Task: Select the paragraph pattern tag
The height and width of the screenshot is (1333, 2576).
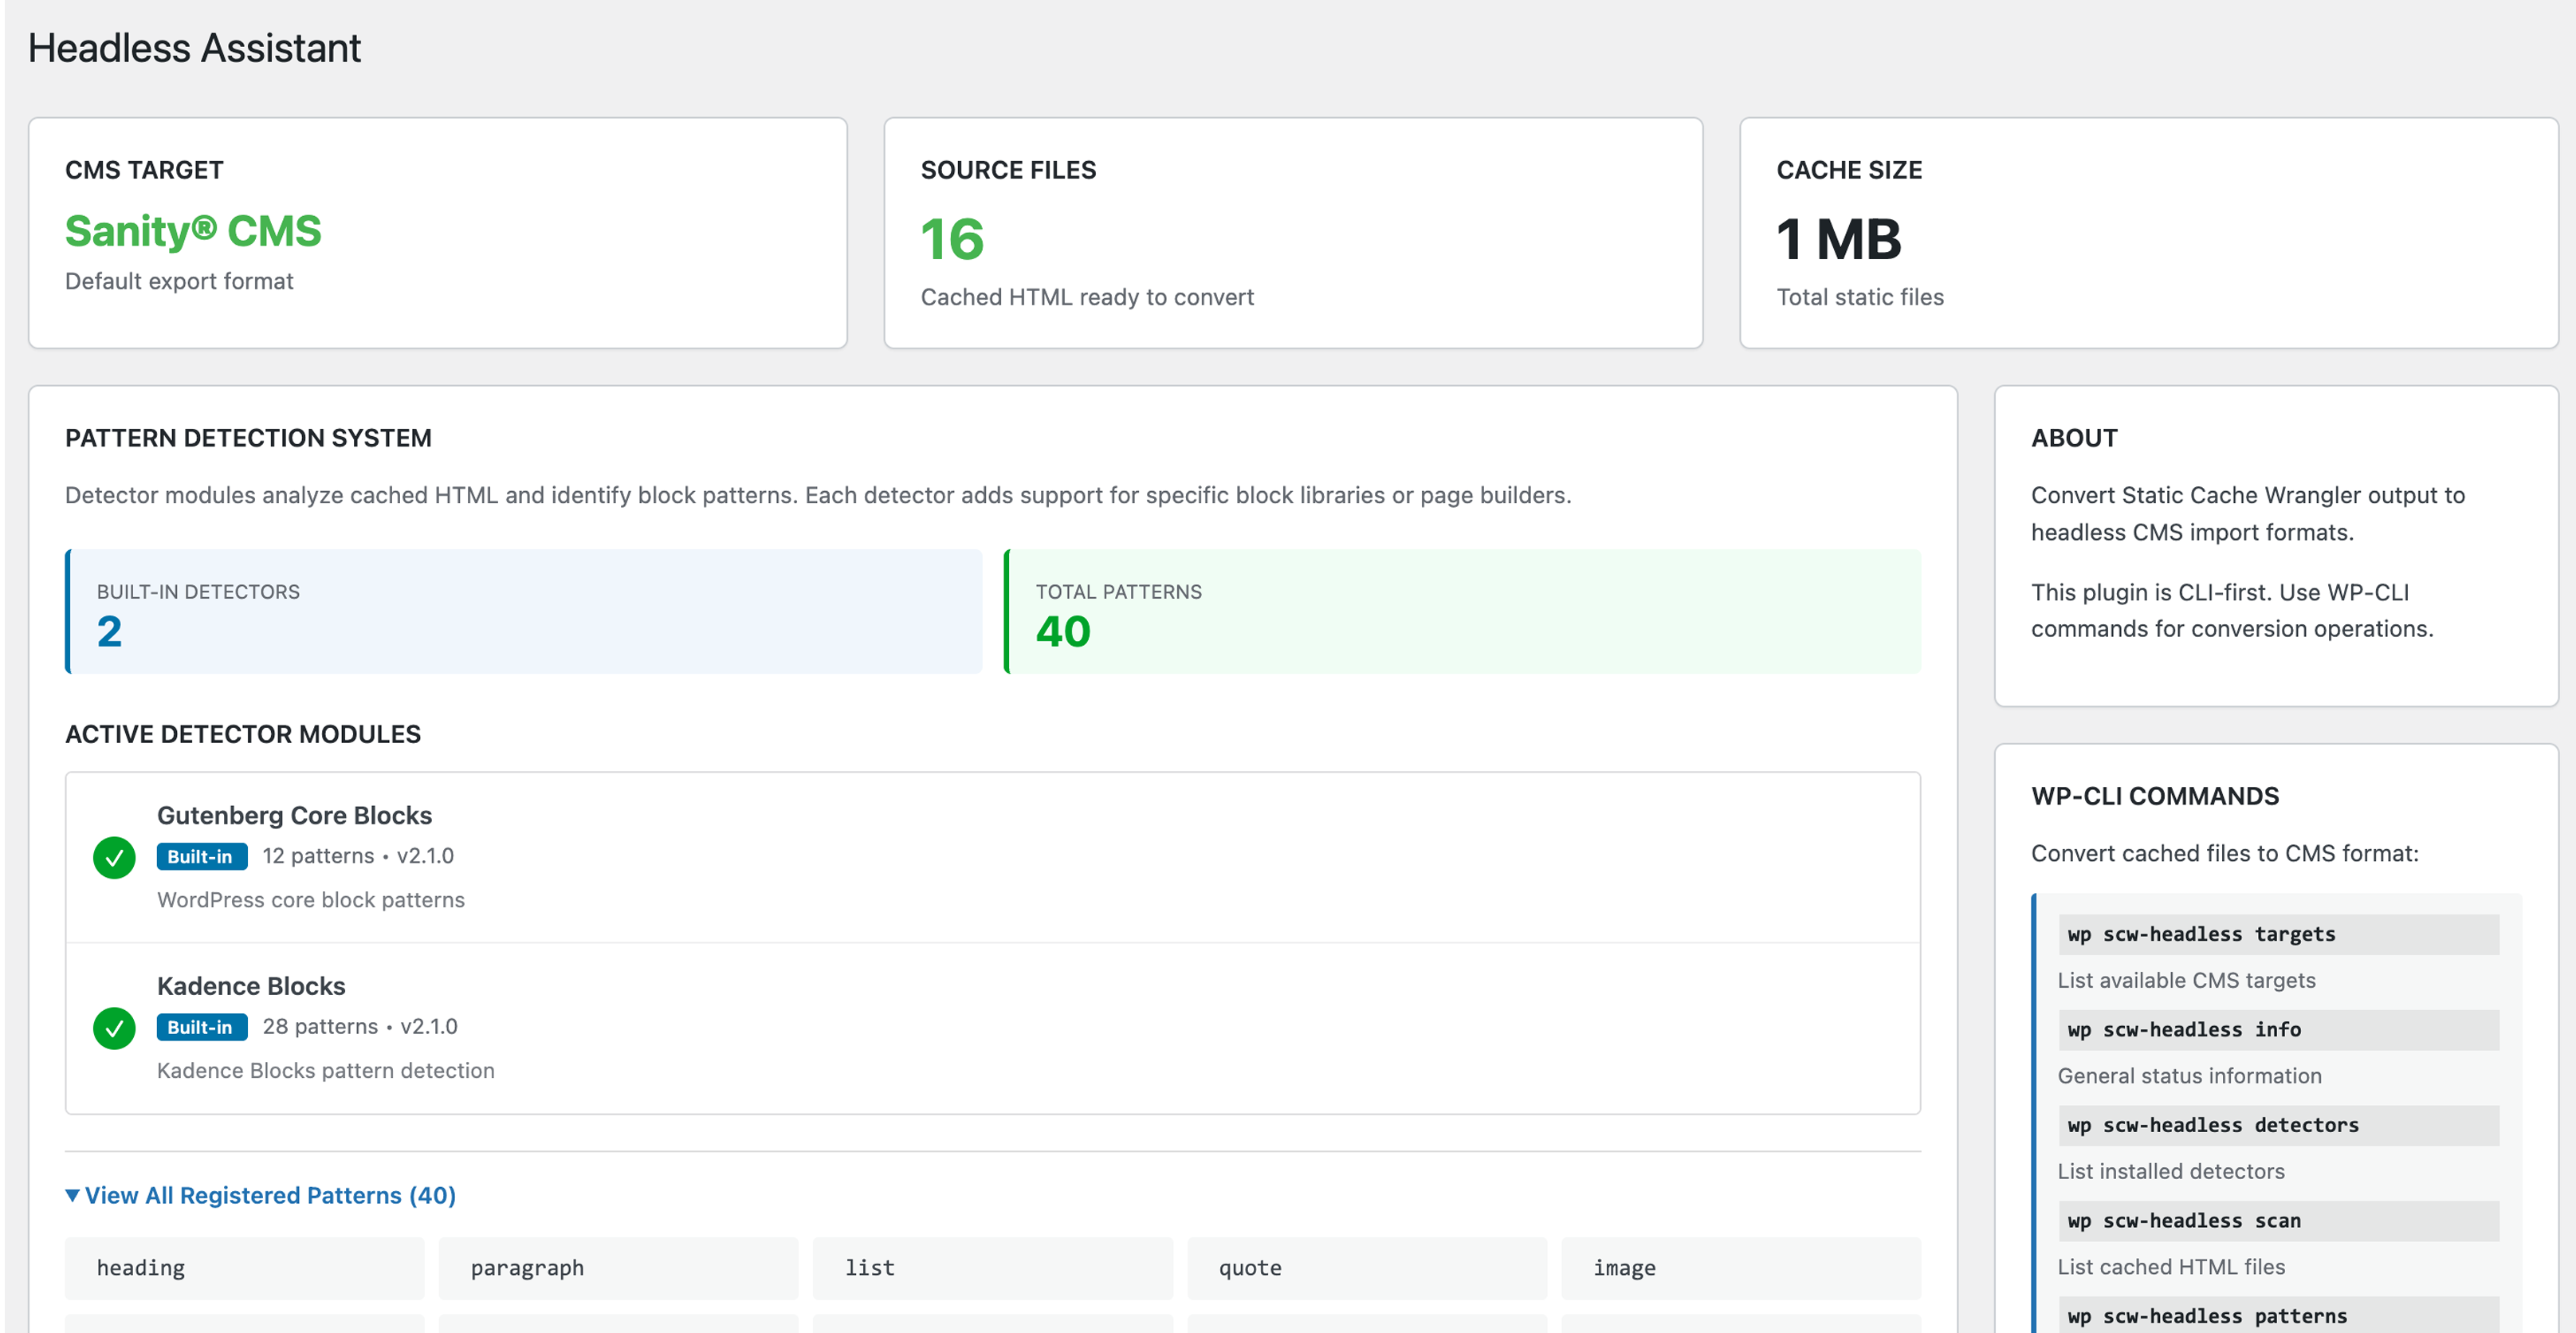Action: (x=618, y=1267)
